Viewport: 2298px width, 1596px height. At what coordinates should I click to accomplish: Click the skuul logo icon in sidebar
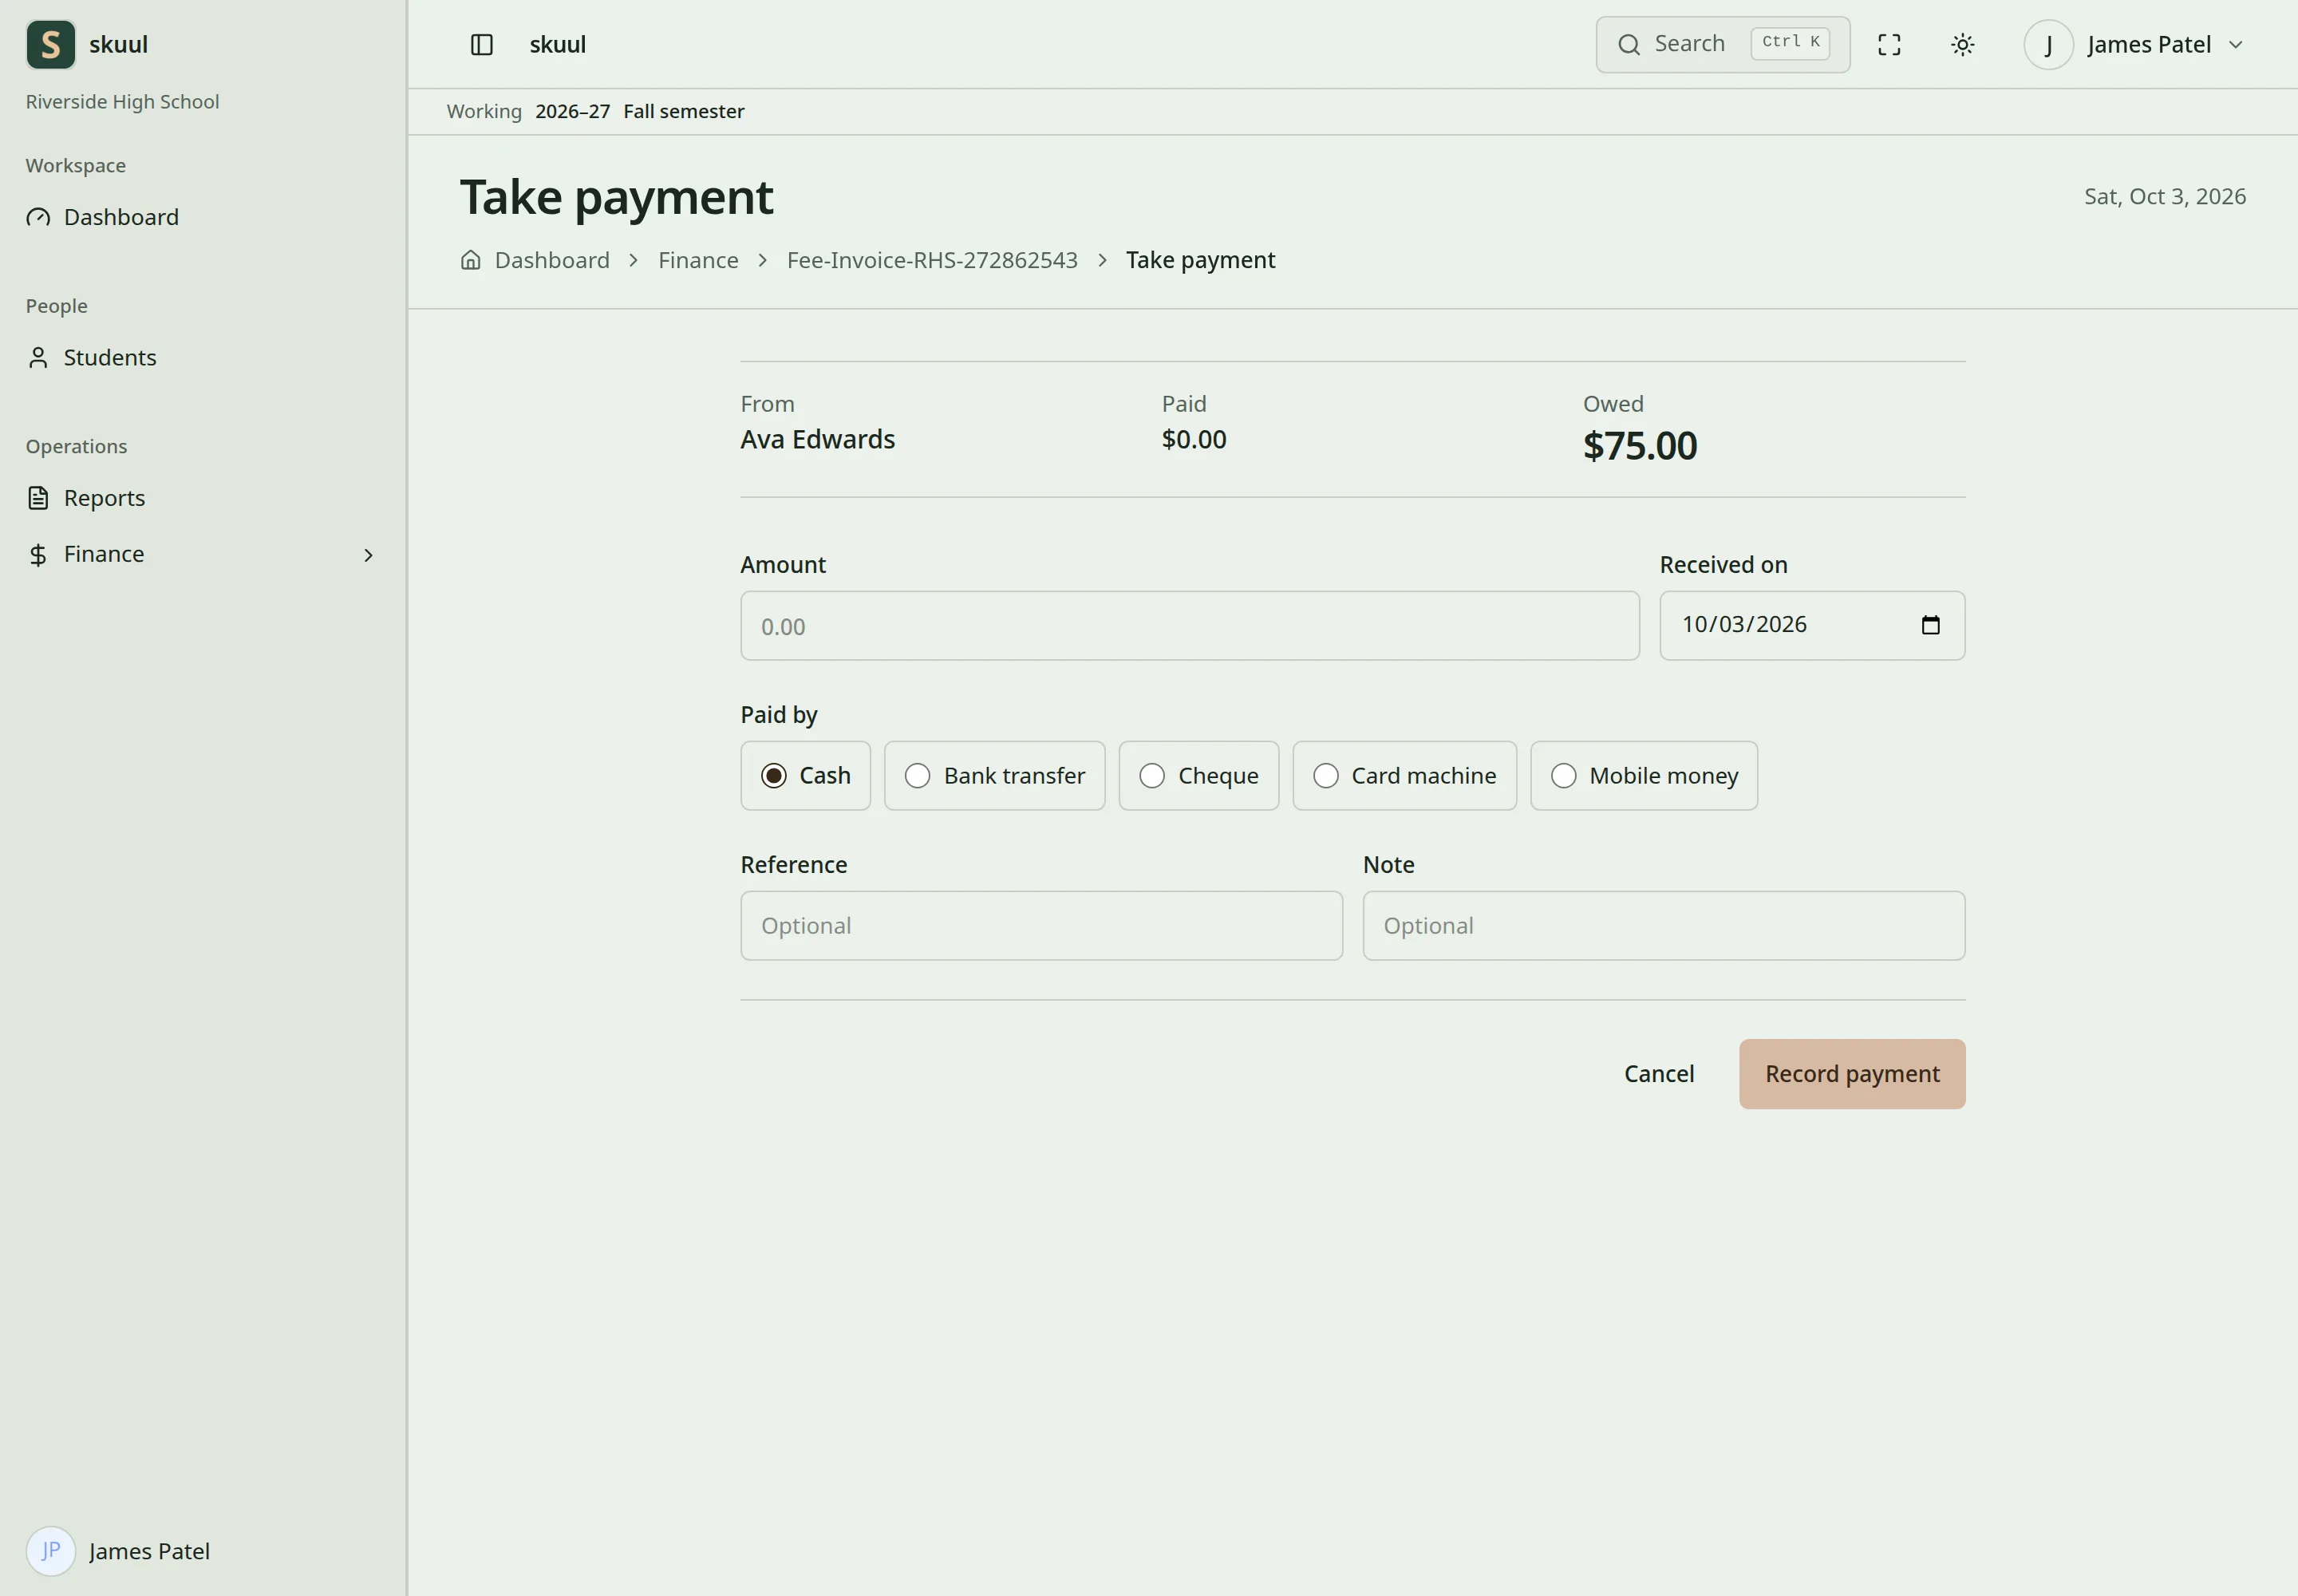tap(51, 44)
